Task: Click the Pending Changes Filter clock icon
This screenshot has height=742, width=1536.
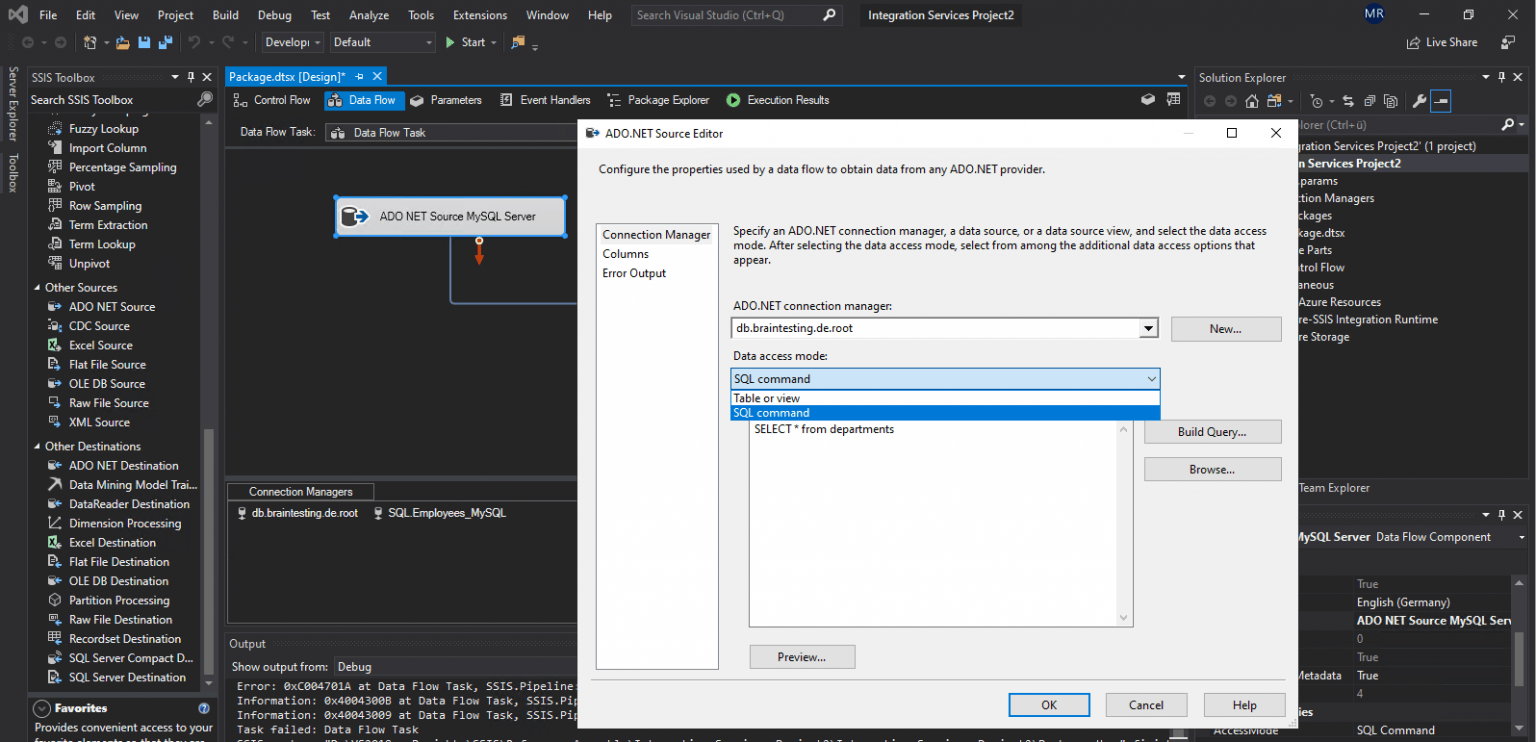Action: coord(1316,101)
